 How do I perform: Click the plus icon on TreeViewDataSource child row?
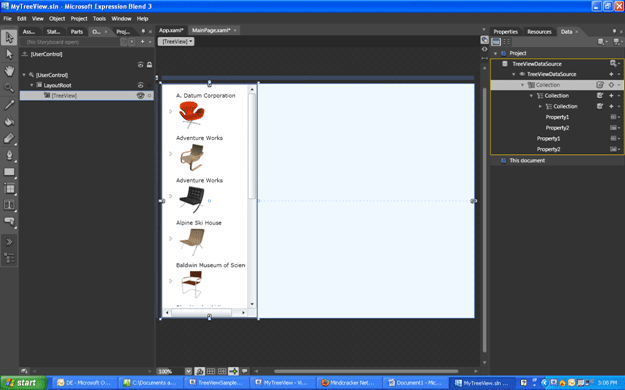(611, 74)
